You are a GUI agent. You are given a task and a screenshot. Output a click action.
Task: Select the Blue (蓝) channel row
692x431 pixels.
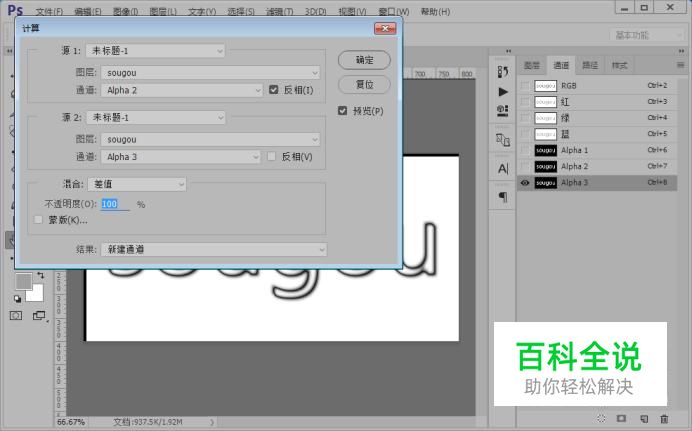click(597, 134)
